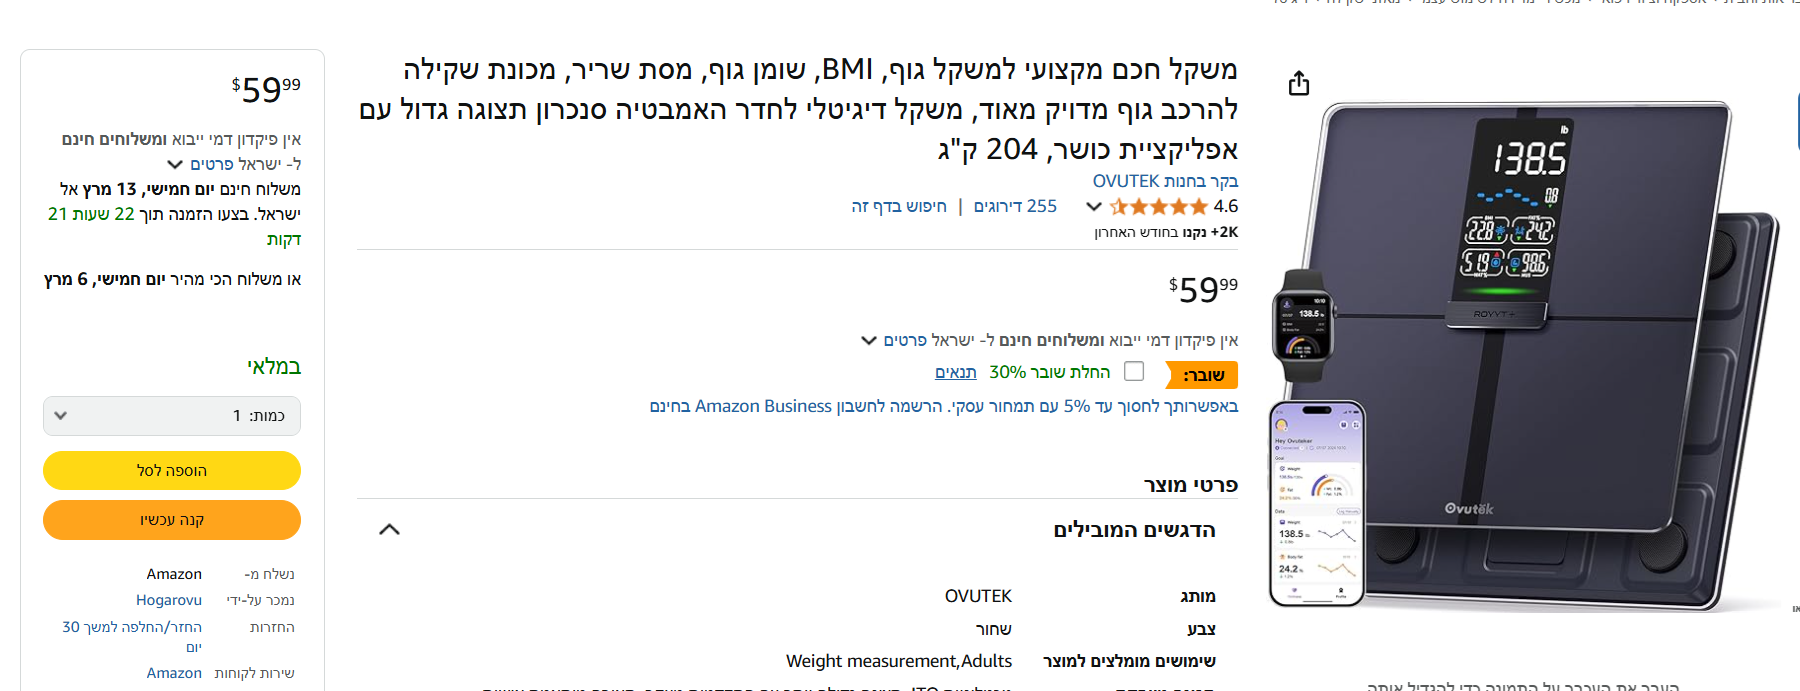The image size is (1800, 691).
Task: Open rating popover chevron beside the stars
Action: click(1094, 207)
